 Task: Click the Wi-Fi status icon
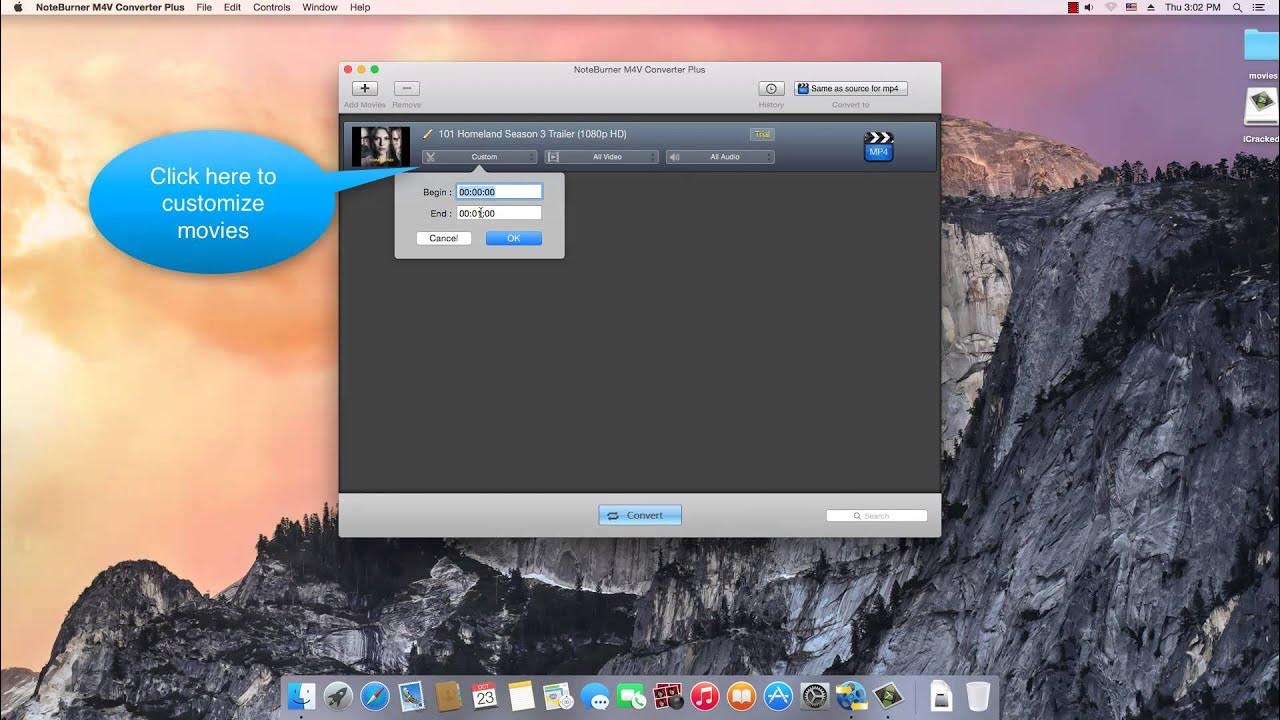1110,7
